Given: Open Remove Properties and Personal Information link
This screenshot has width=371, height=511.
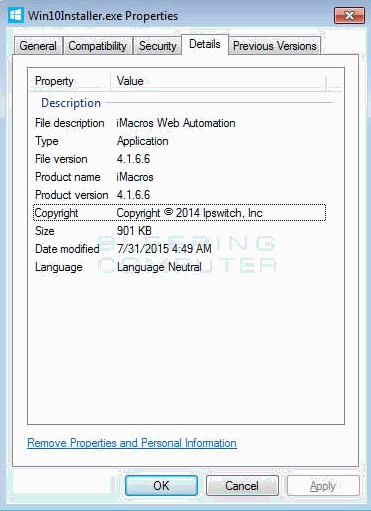Looking at the screenshot, I should tap(132, 443).
